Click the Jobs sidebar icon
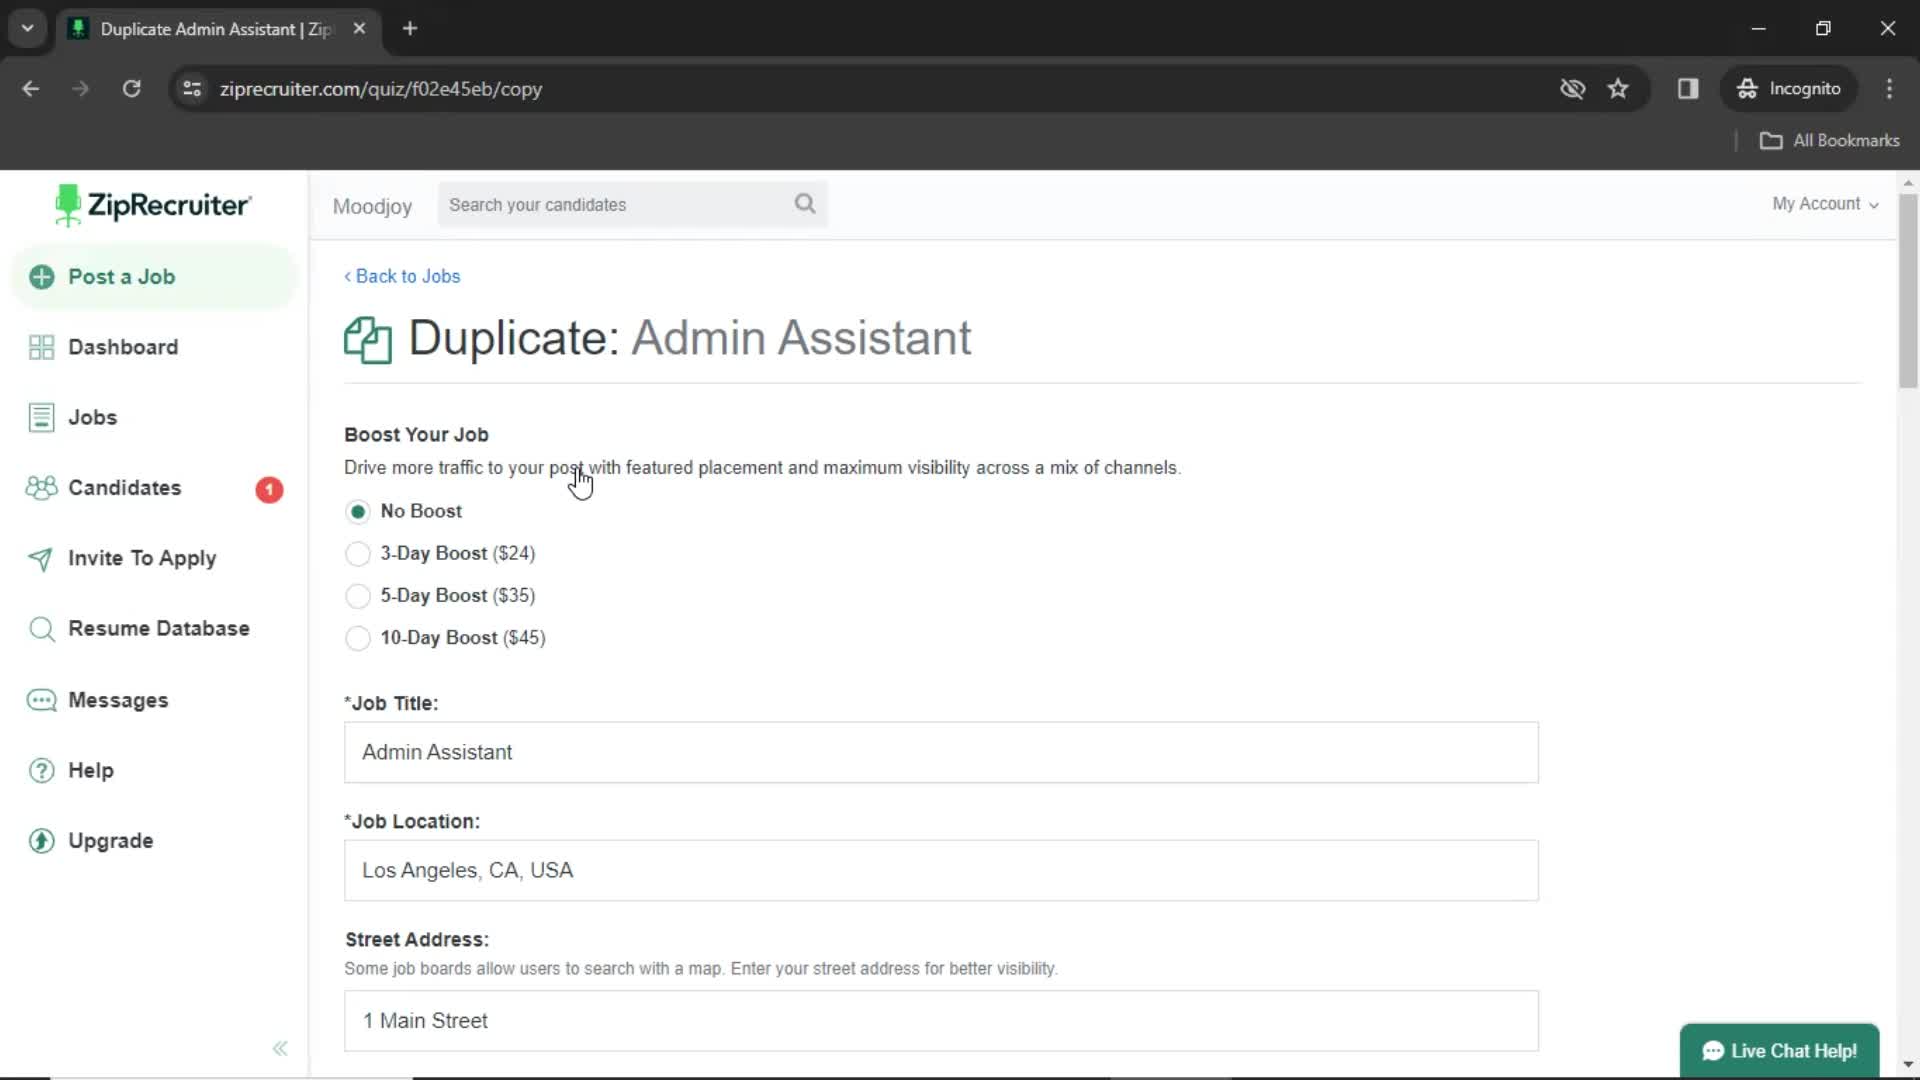This screenshot has height=1080, width=1920. 41,417
